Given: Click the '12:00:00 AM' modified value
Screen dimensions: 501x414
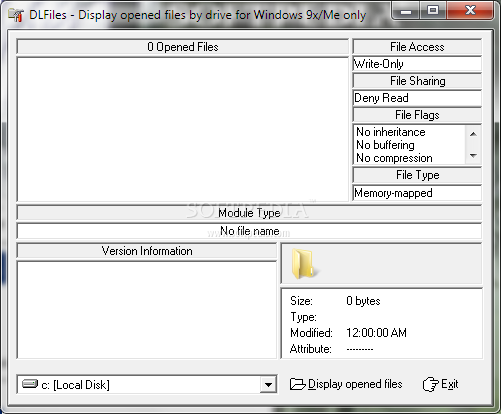Looking at the screenshot, I should (376, 333).
